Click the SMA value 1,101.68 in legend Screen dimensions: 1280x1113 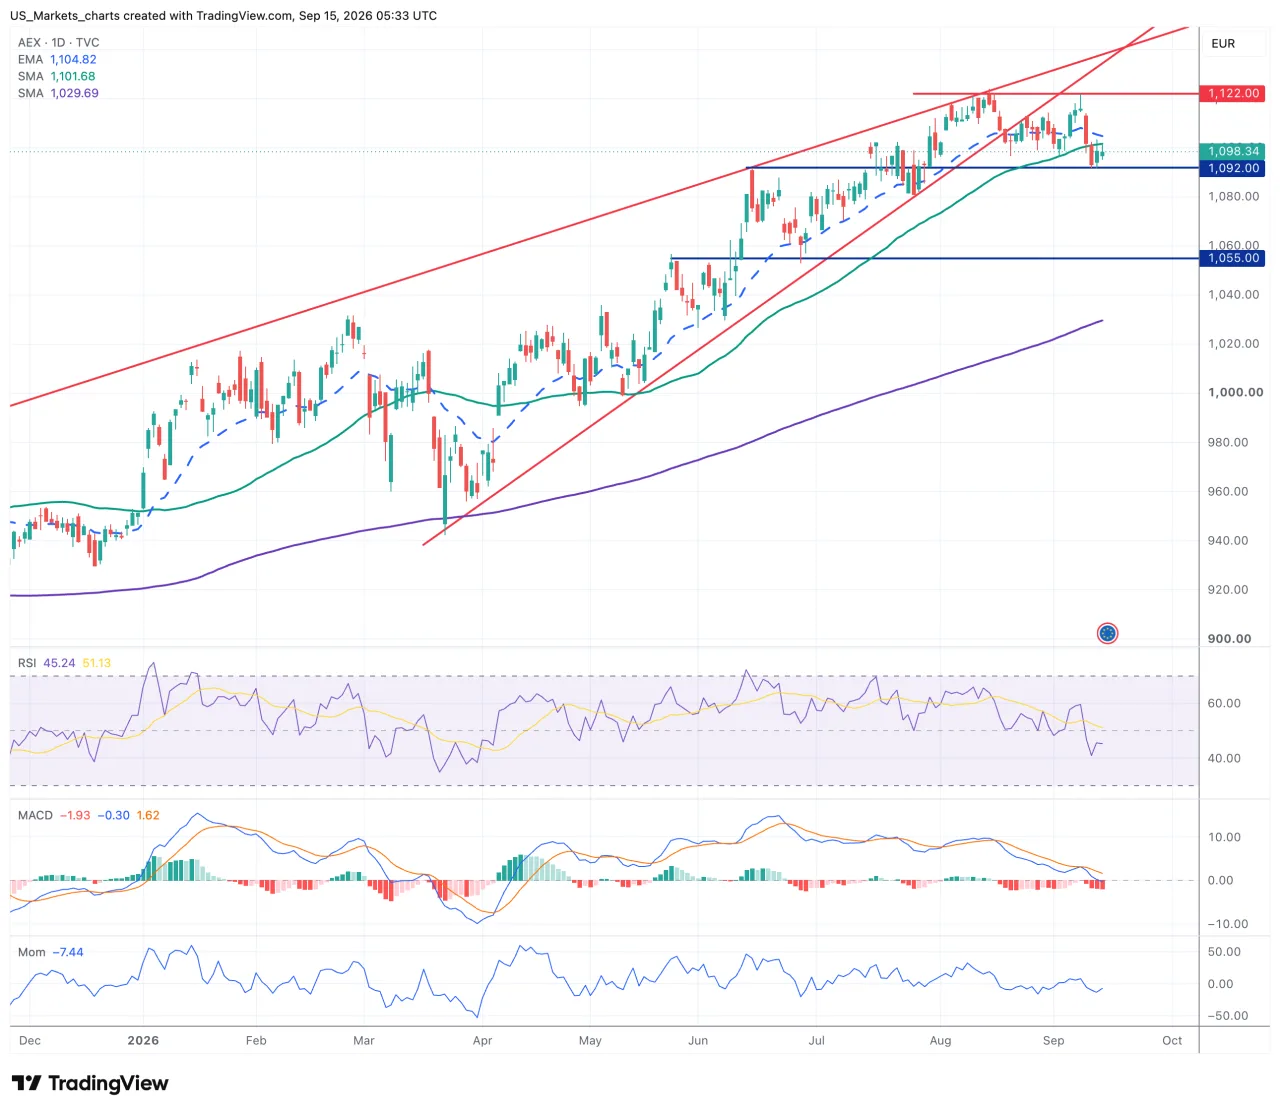pos(73,76)
